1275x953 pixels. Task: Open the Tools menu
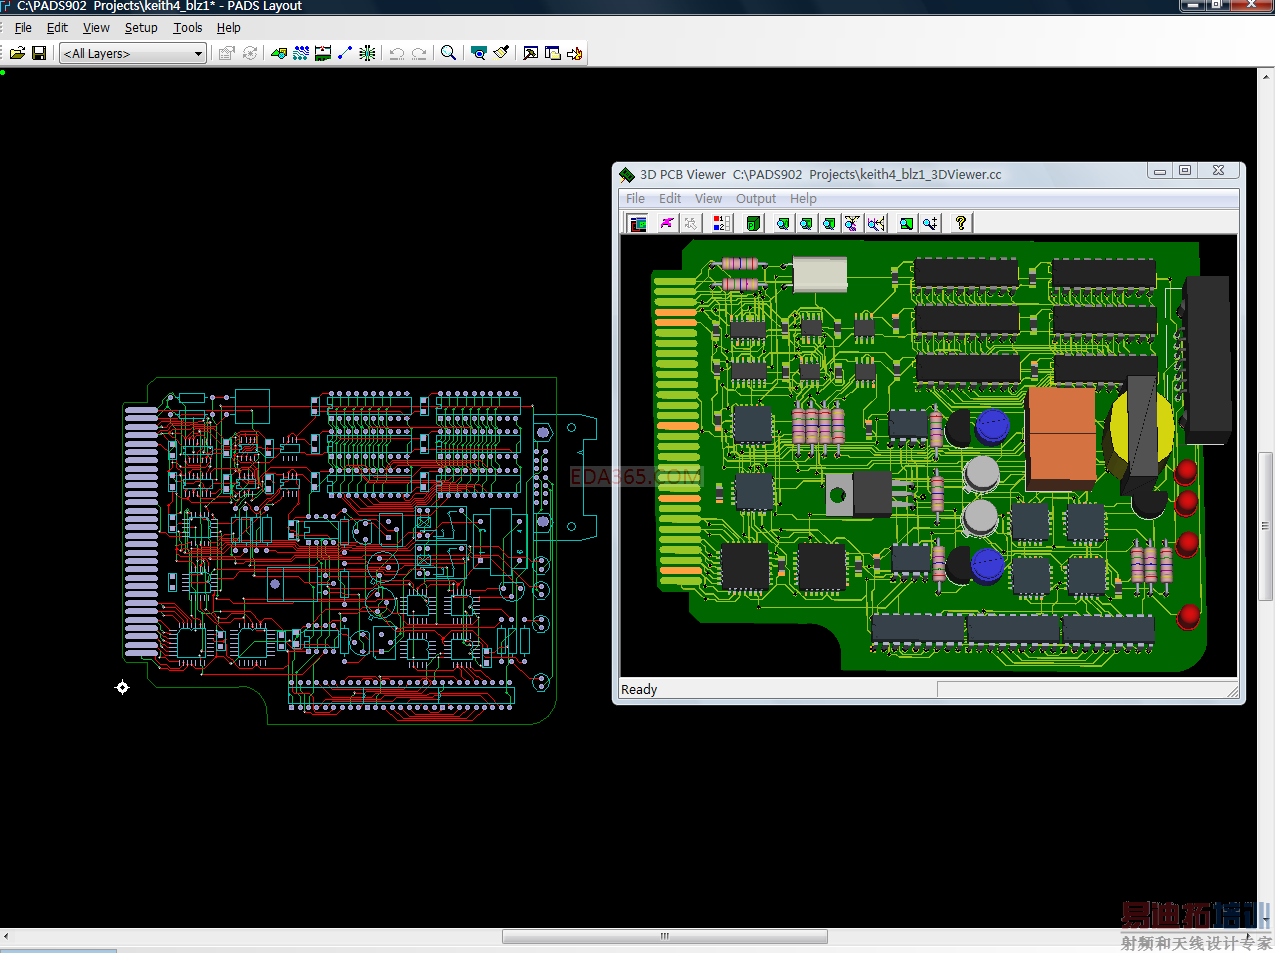187,28
